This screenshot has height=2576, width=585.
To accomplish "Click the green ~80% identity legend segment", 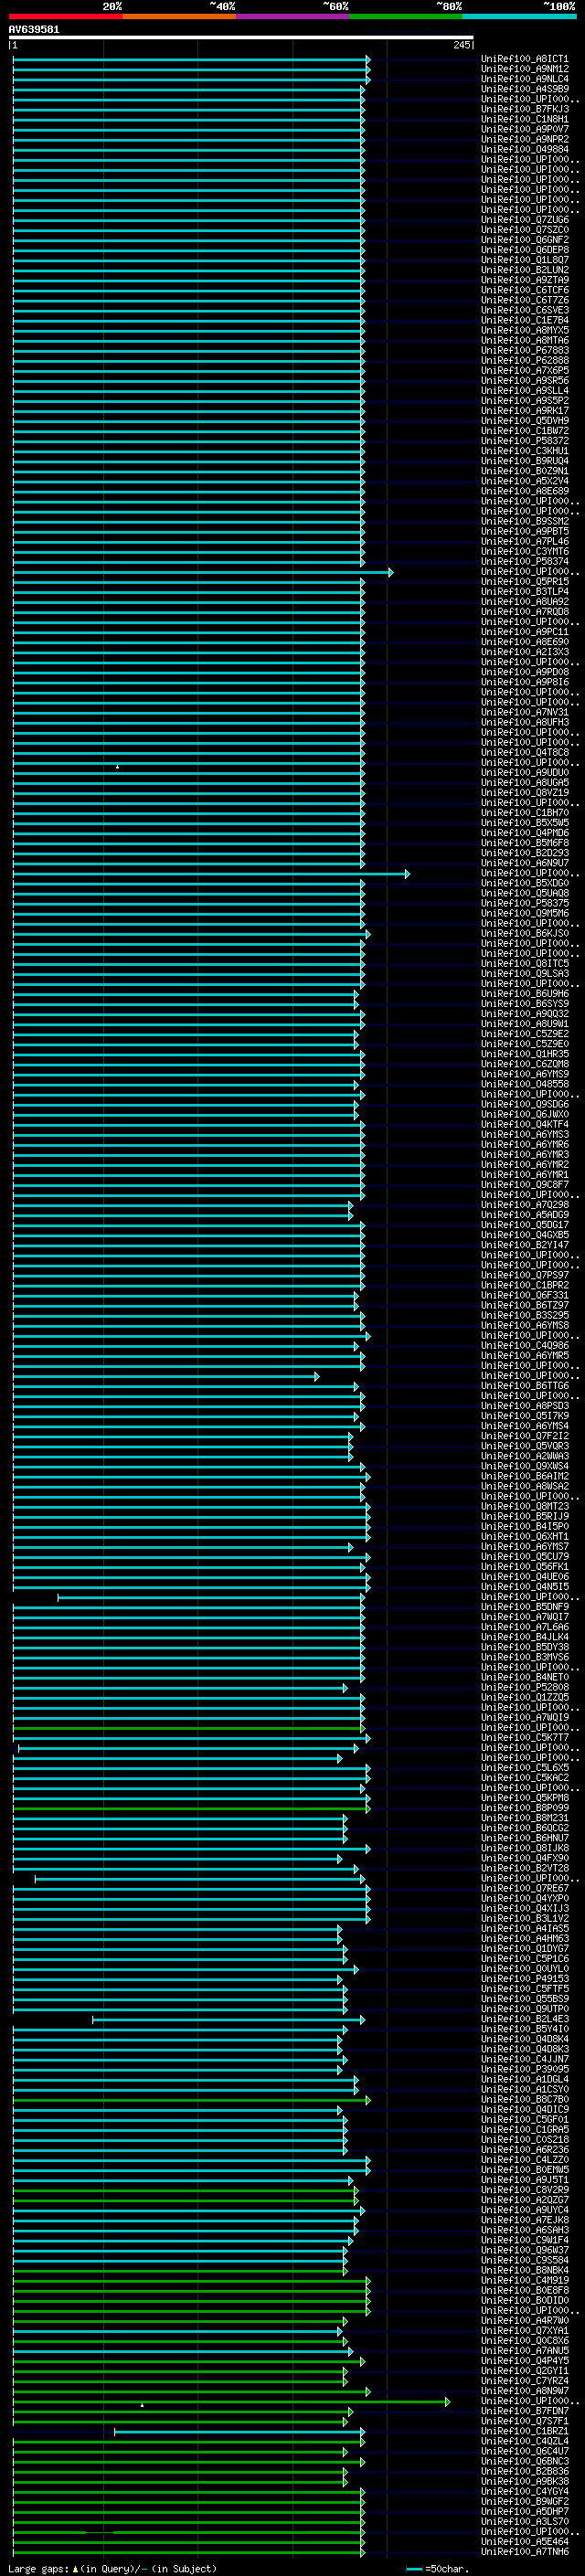I will coord(406,17).
